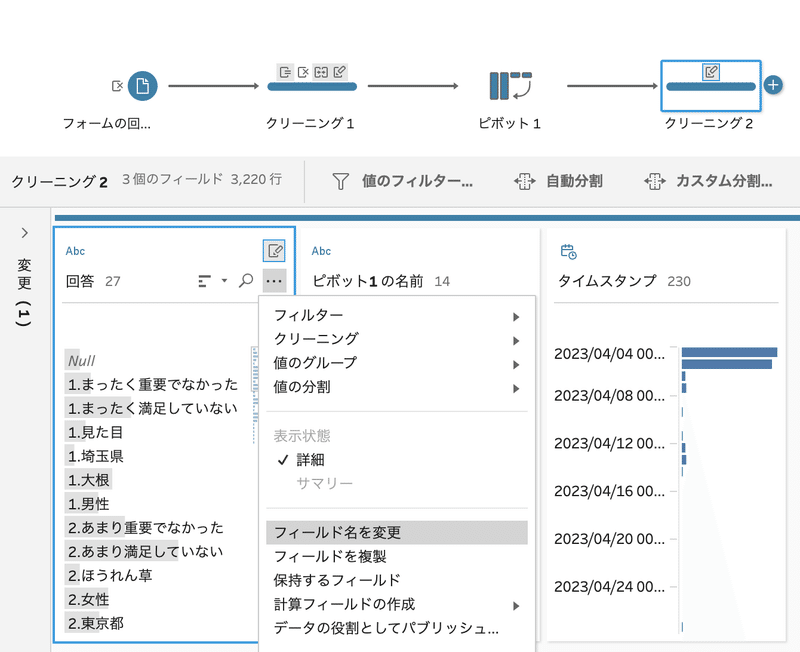Select the 2023/04/04 timestamp histogram bar
This screenshot has width=800, height=652.
pos(729,352)
